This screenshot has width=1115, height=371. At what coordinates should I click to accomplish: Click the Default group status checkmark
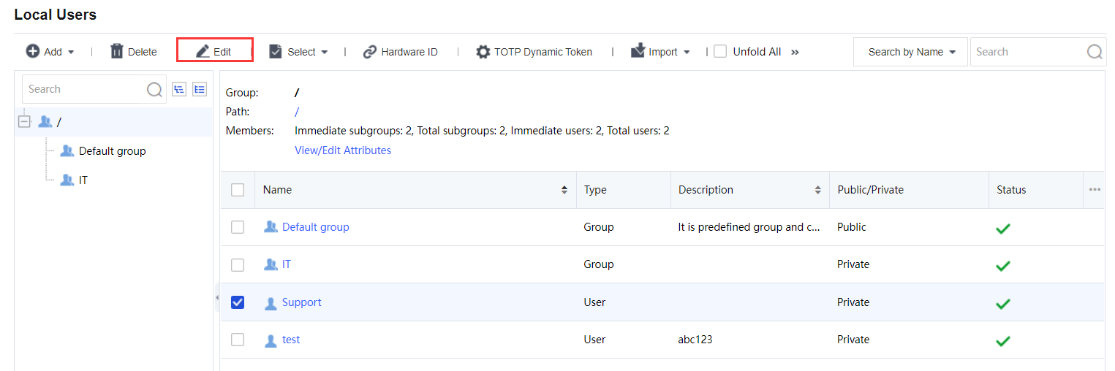1003,228
